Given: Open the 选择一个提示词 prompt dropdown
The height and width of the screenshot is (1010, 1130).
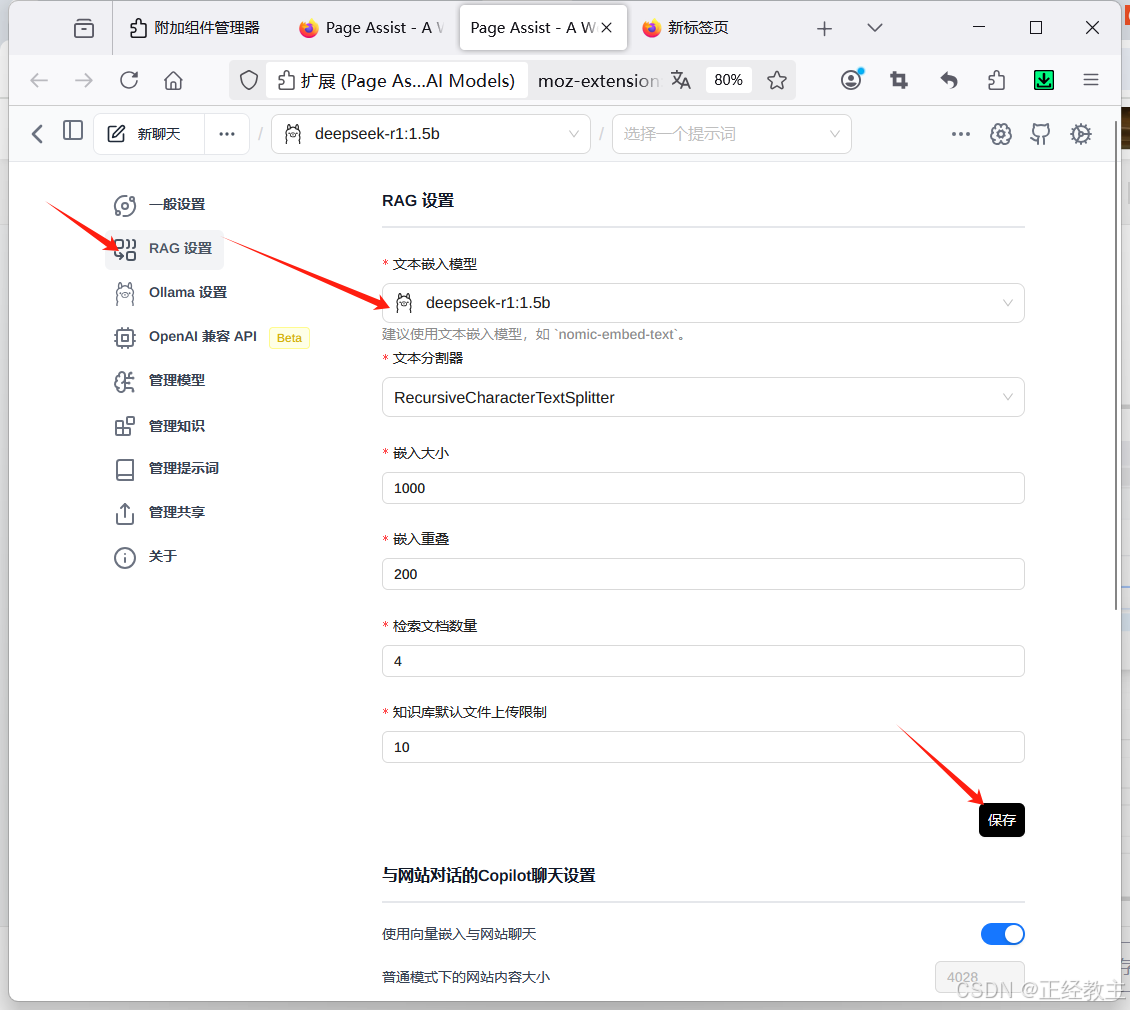Looking at the screenshot, I should click(731, 134).
